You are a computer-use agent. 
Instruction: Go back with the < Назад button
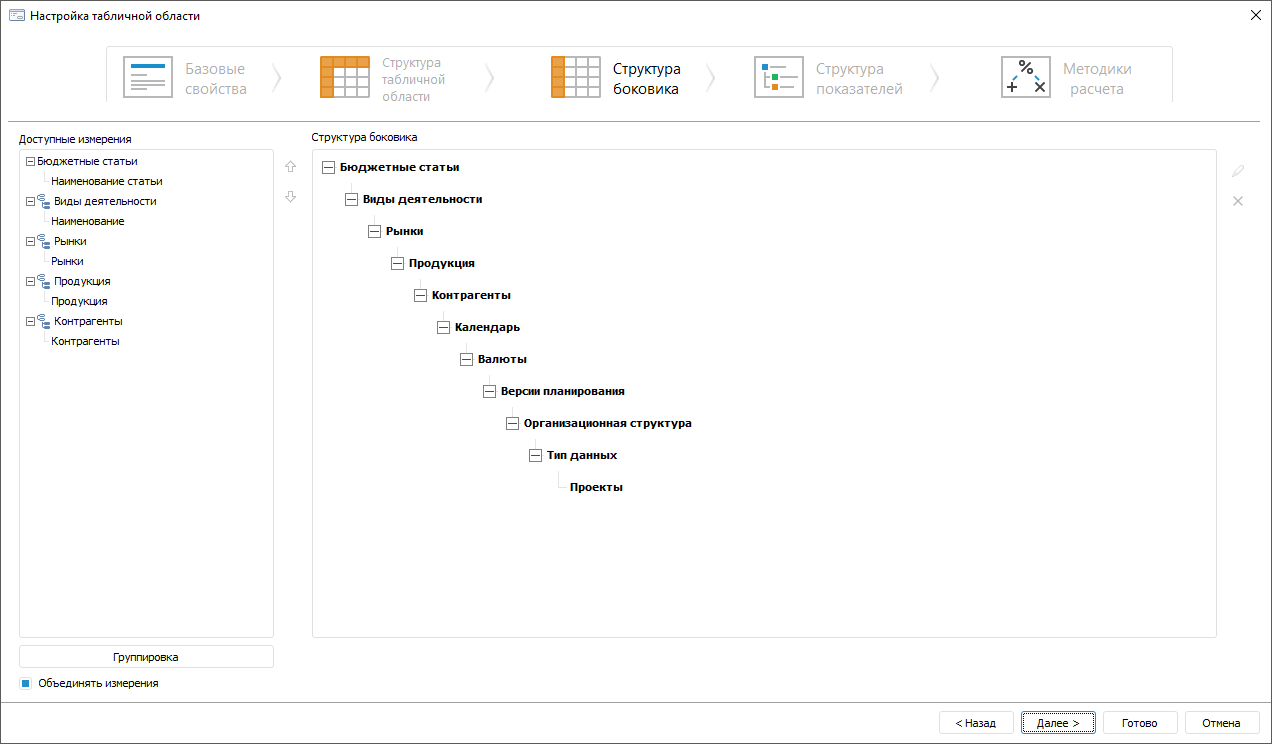pyautogui.click(x=976, y=723)
